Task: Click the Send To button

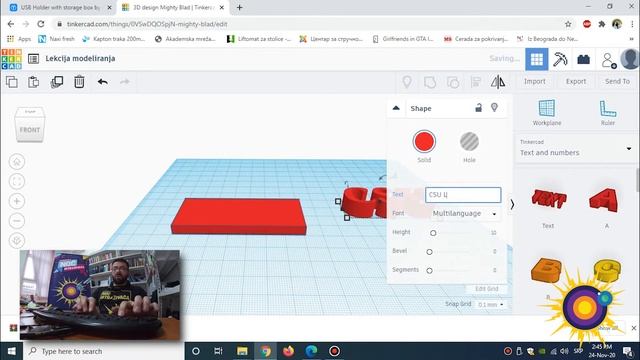Action: pyautogui.click(x=617, y=82)
